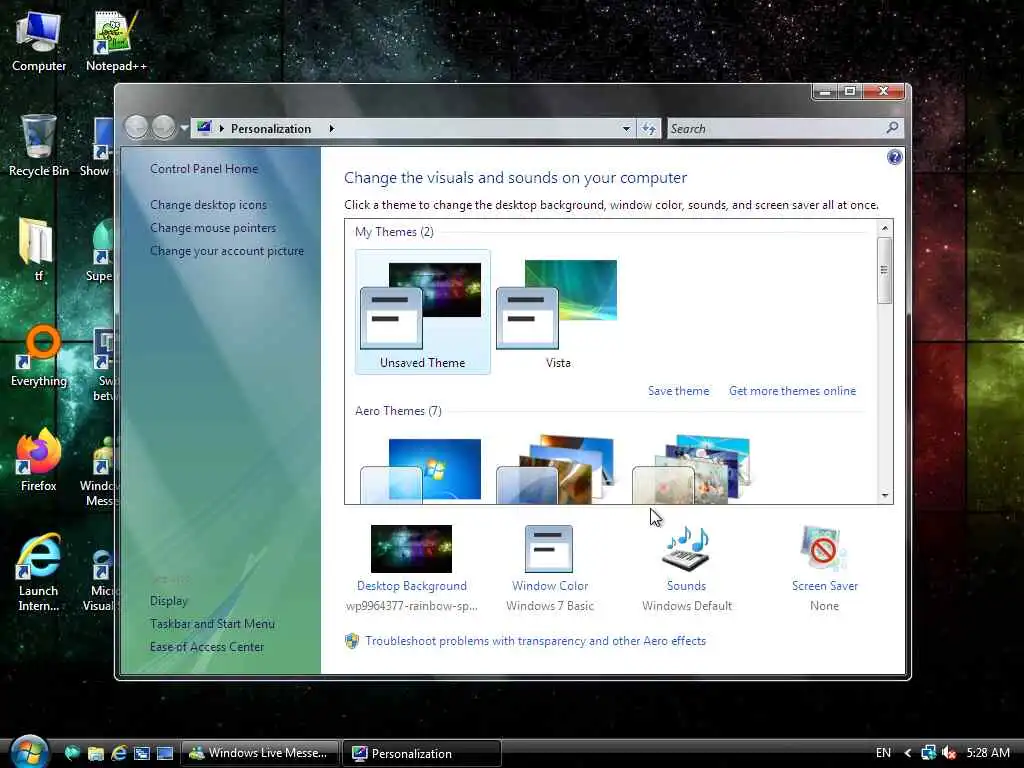The height and width of the screenshot is (768, 1024).
Task: Click the Show desktop quick launch icon
Action: (165, 753)
